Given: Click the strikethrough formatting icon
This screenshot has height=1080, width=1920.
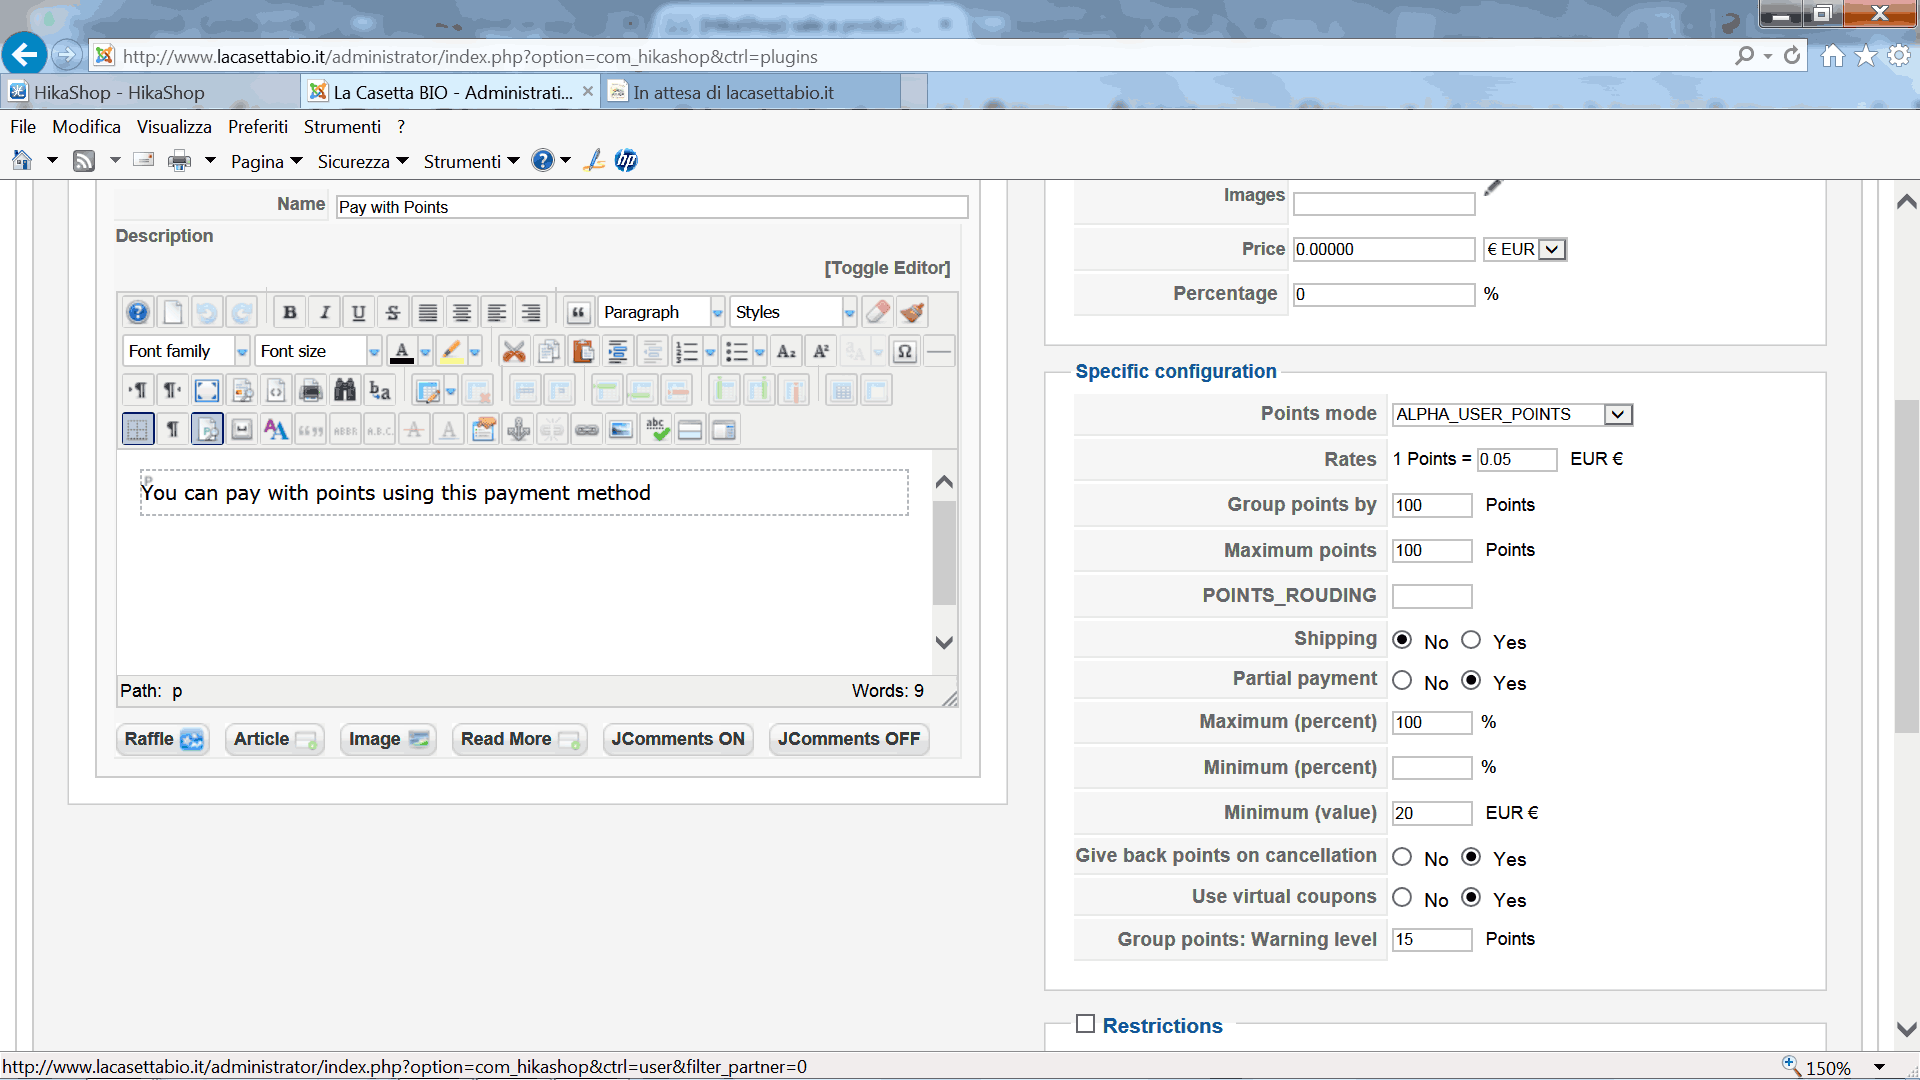Looking at the screenshot, I should click(x=393, y=313).
